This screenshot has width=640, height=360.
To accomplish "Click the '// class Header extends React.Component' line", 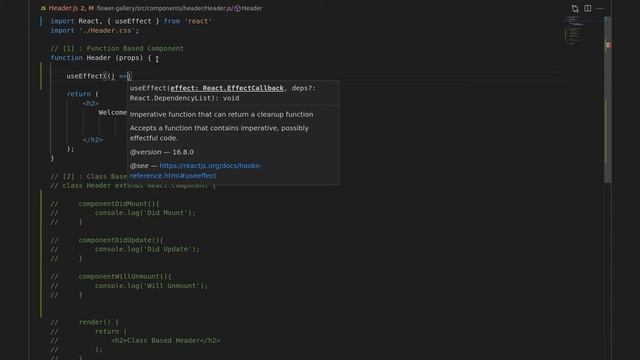I will (x=133, y=186).
